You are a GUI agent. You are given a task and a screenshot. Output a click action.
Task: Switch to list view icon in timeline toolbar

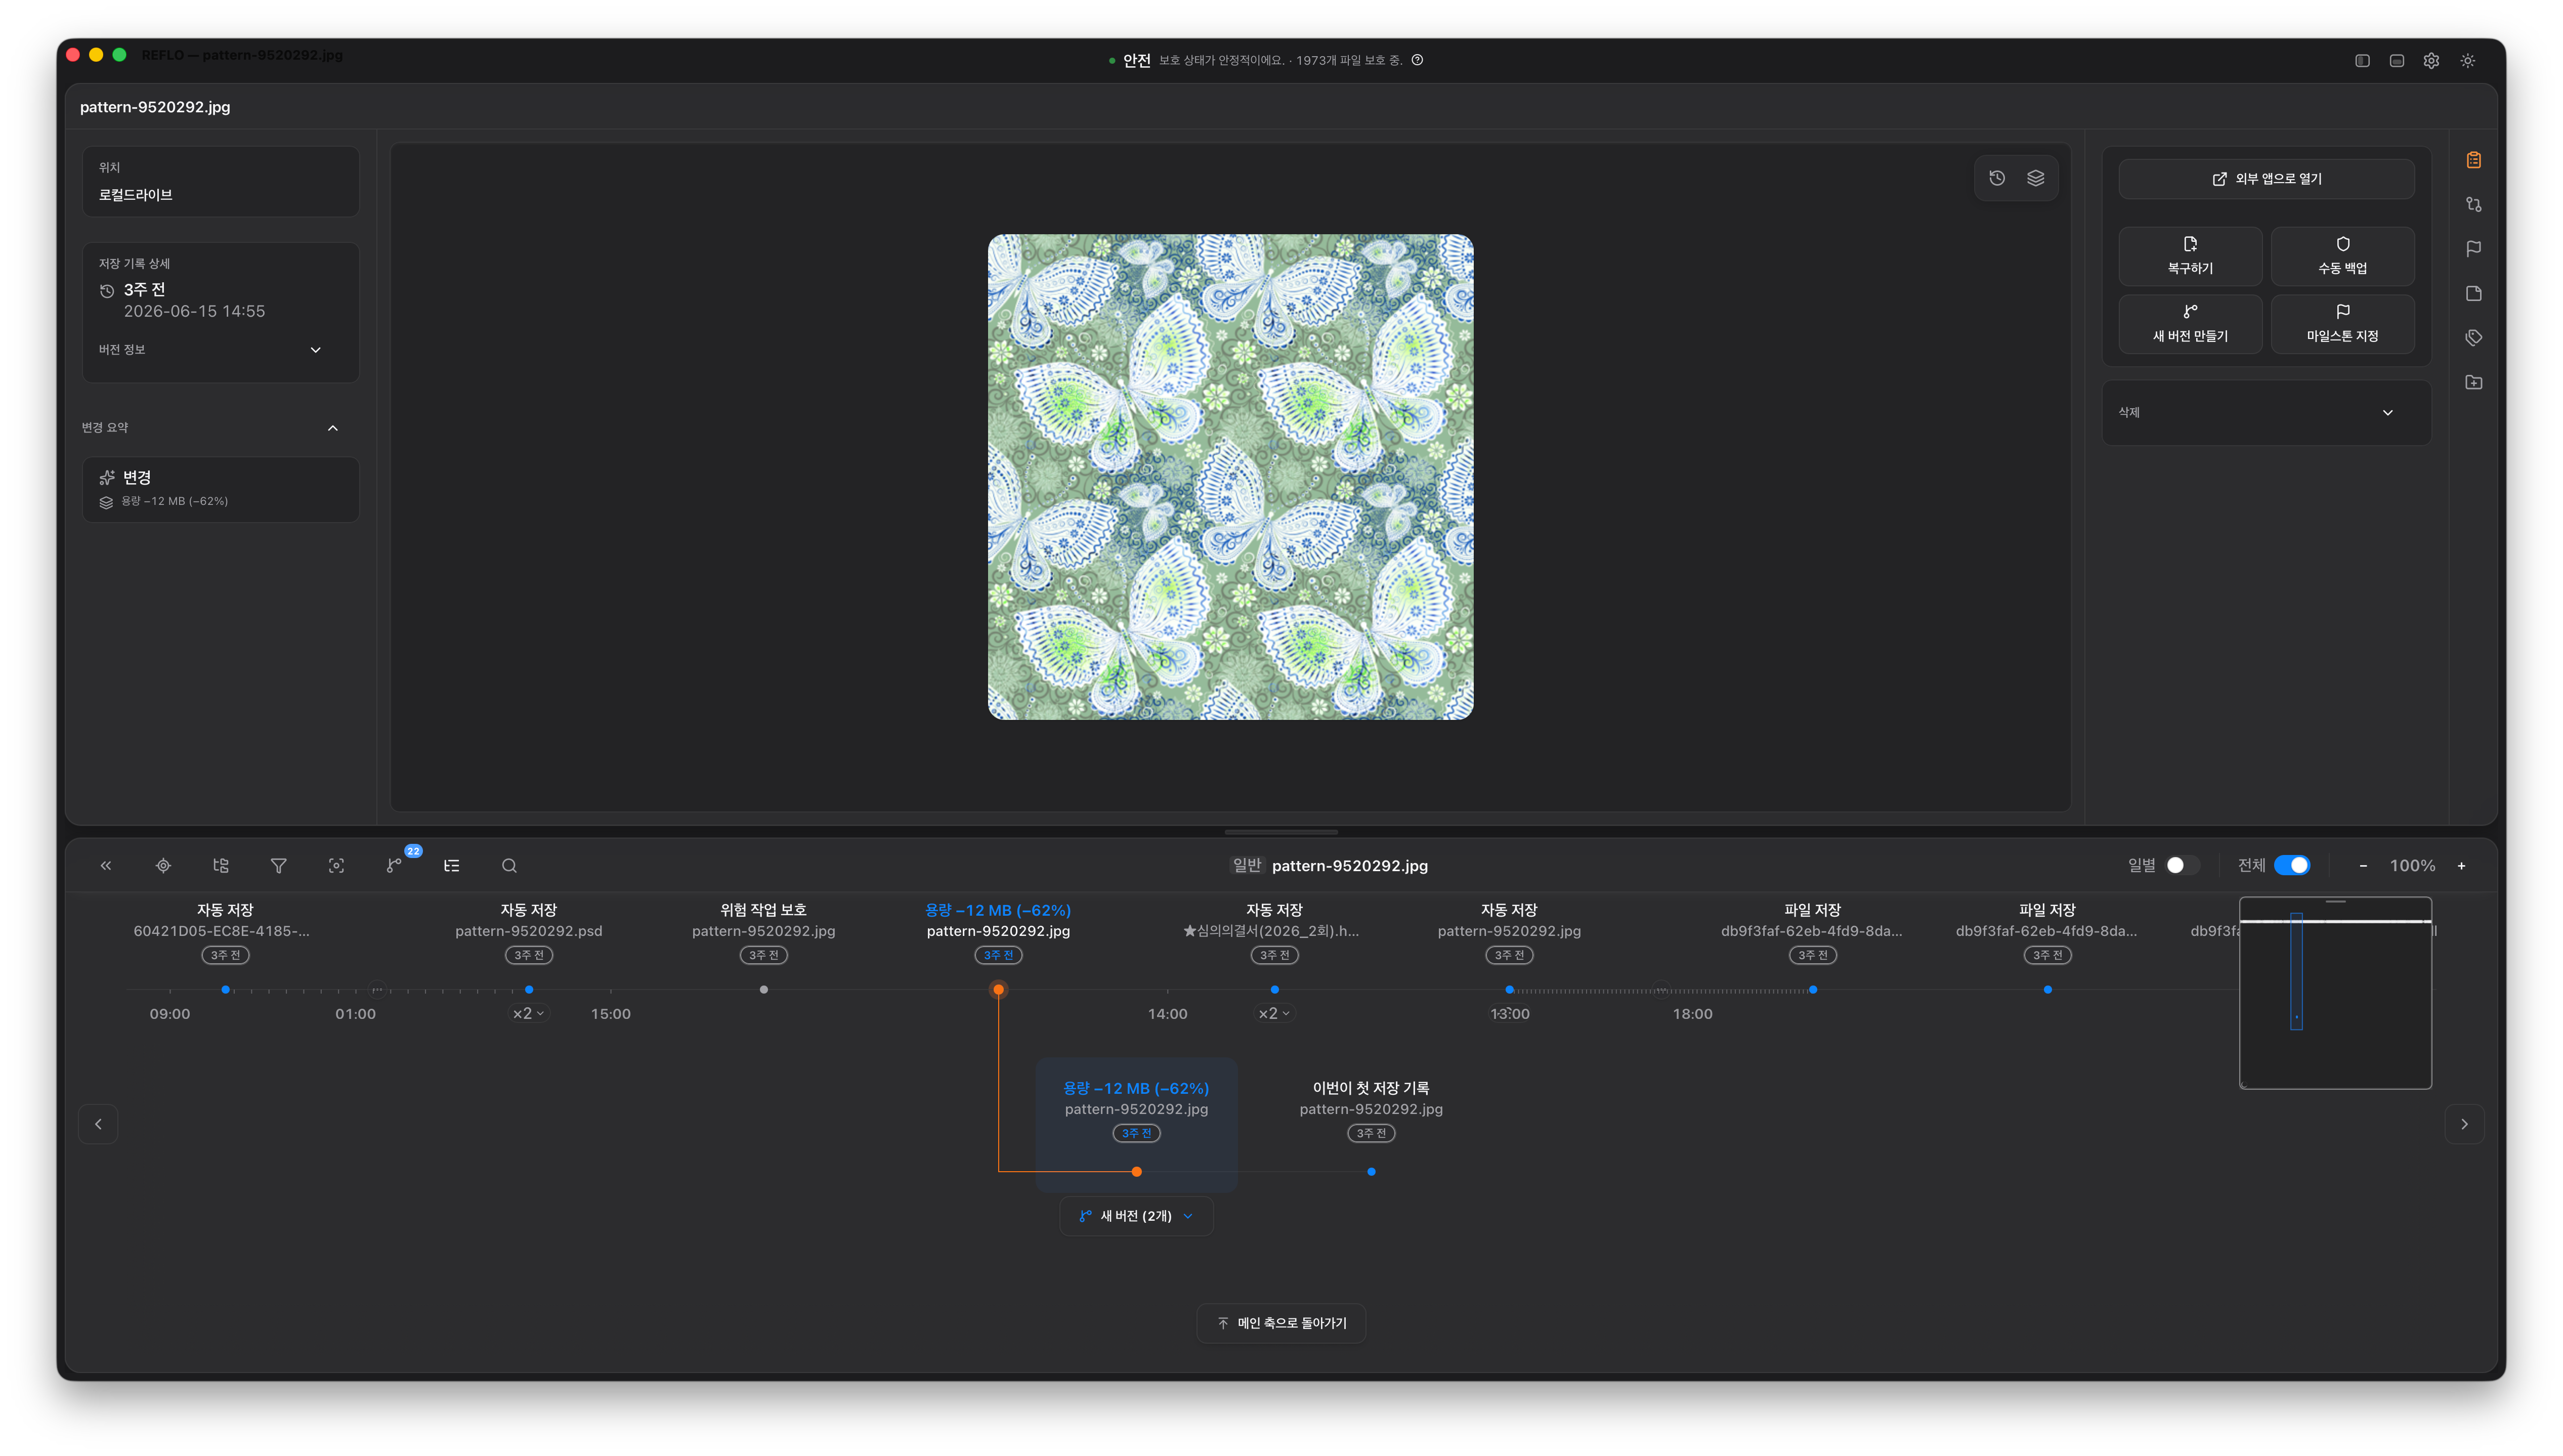(x=452, y=865)
